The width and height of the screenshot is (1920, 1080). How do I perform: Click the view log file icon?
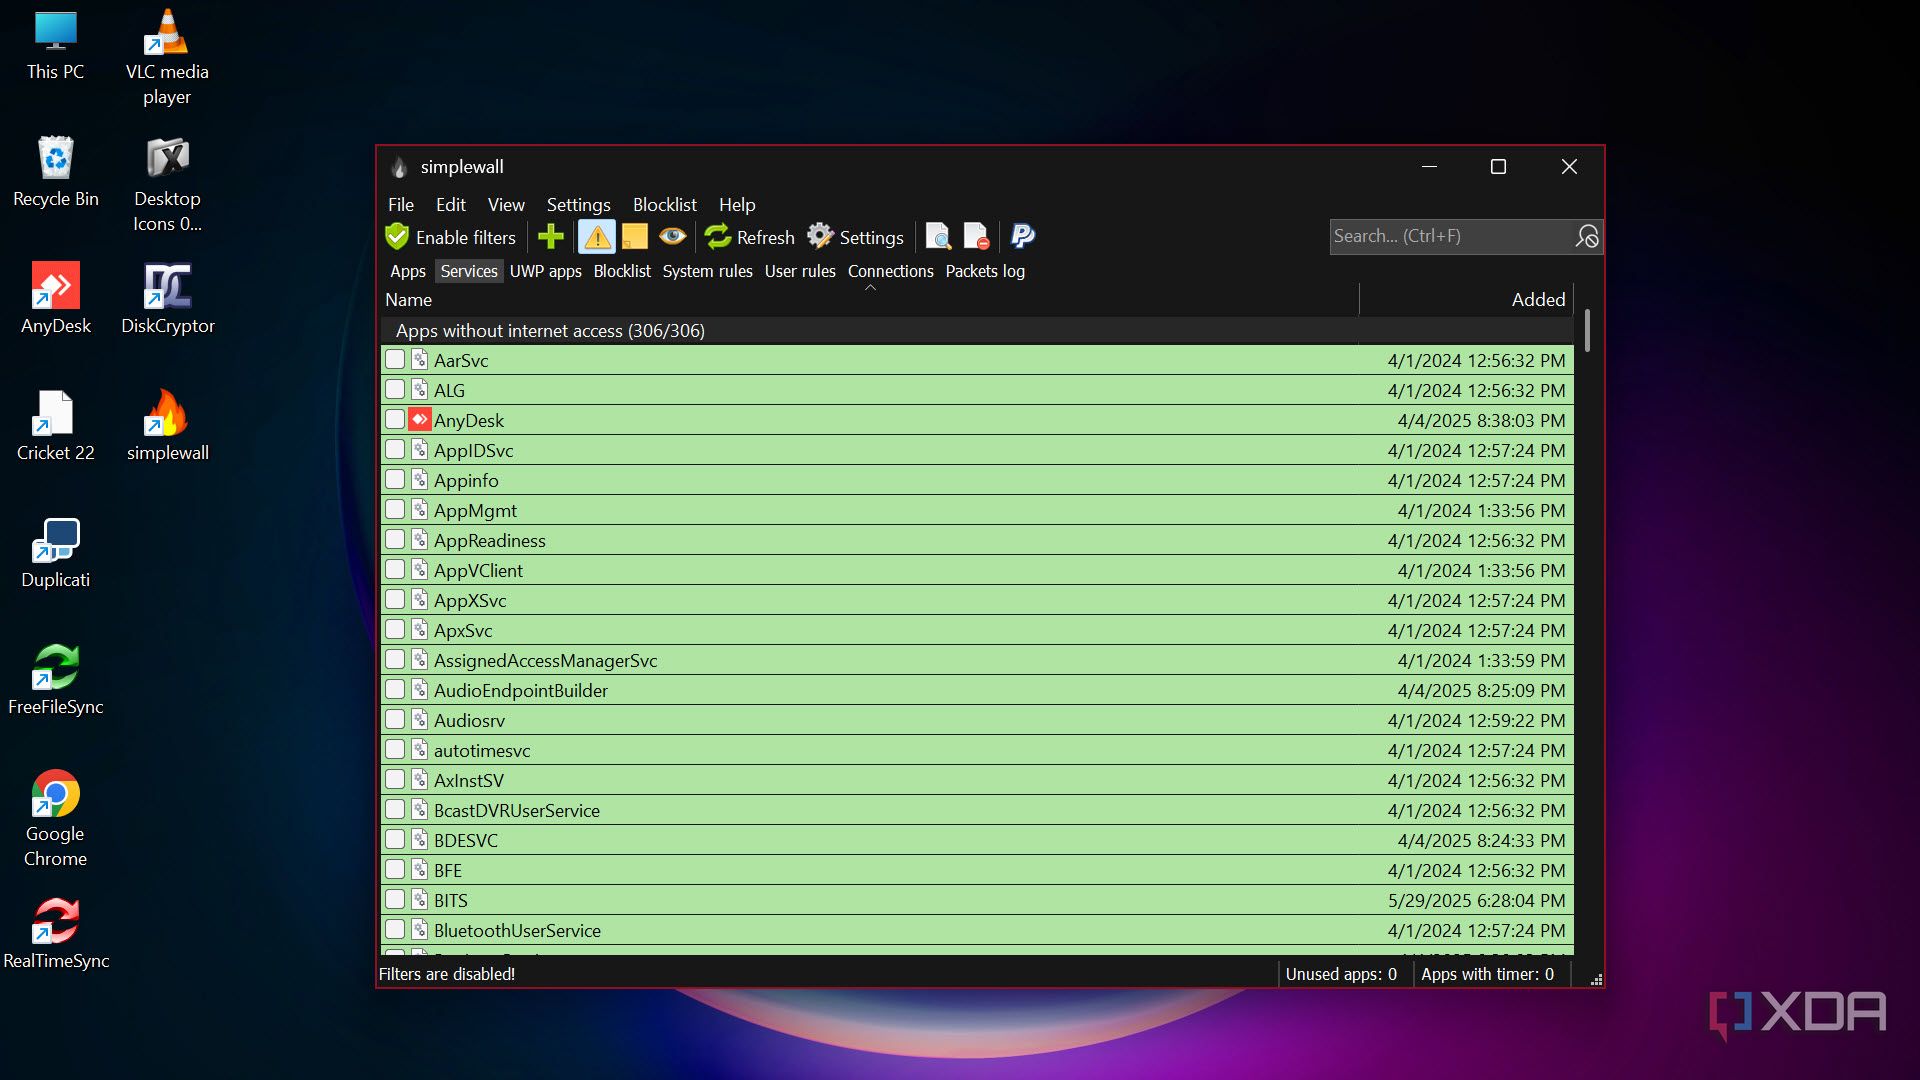point(938,237)
